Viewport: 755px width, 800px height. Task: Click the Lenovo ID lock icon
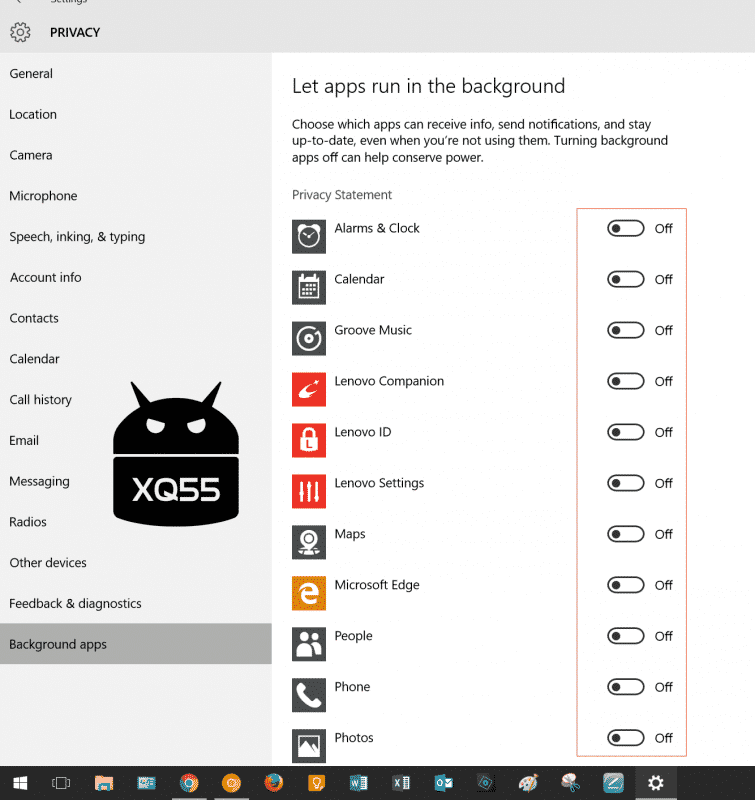pyautogui.click(x=309, y=440)
